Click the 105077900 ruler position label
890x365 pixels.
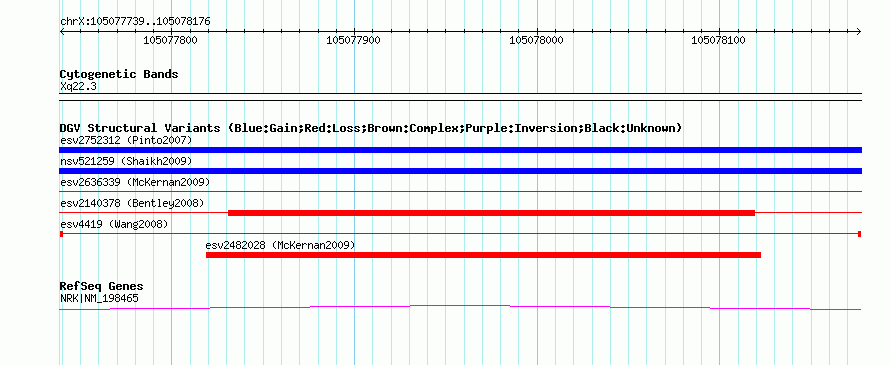[x=354, y=40]
